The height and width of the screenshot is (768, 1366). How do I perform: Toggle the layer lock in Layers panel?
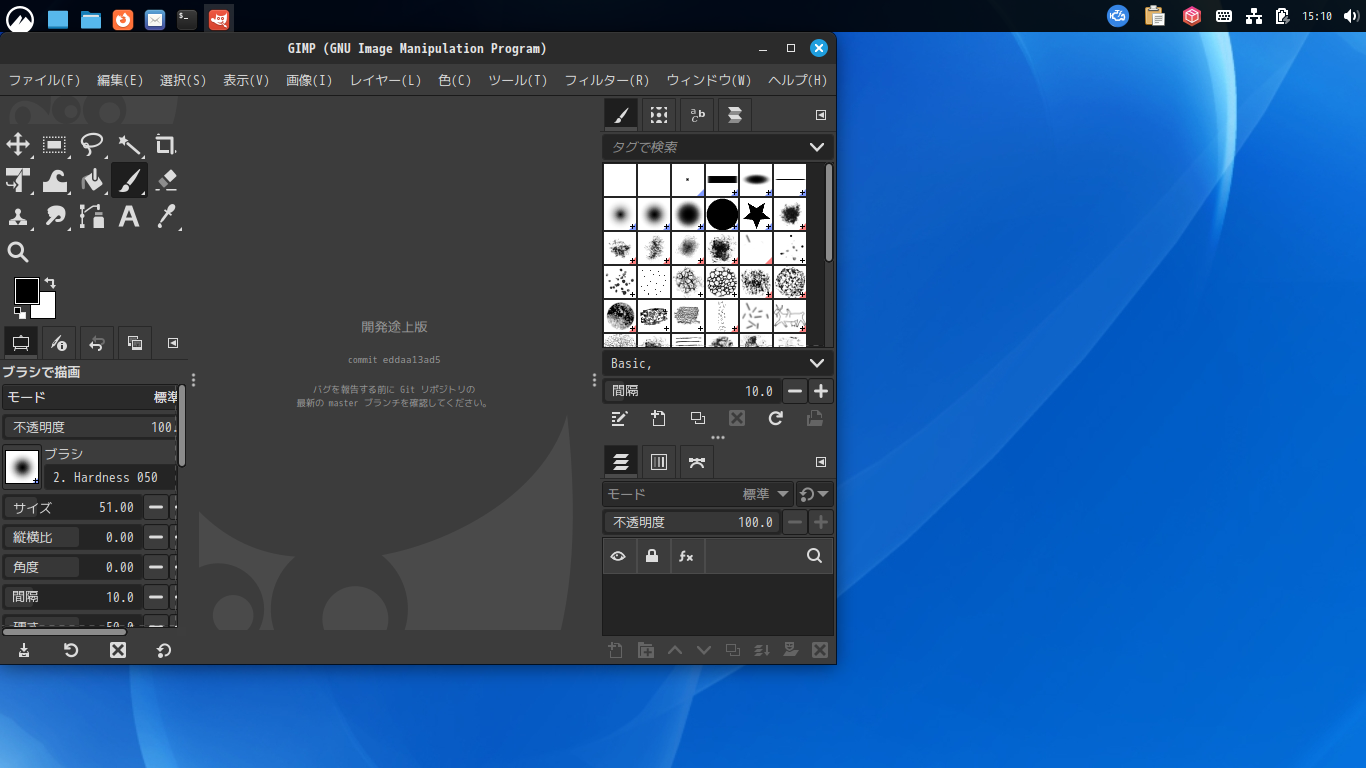(652, 556)
